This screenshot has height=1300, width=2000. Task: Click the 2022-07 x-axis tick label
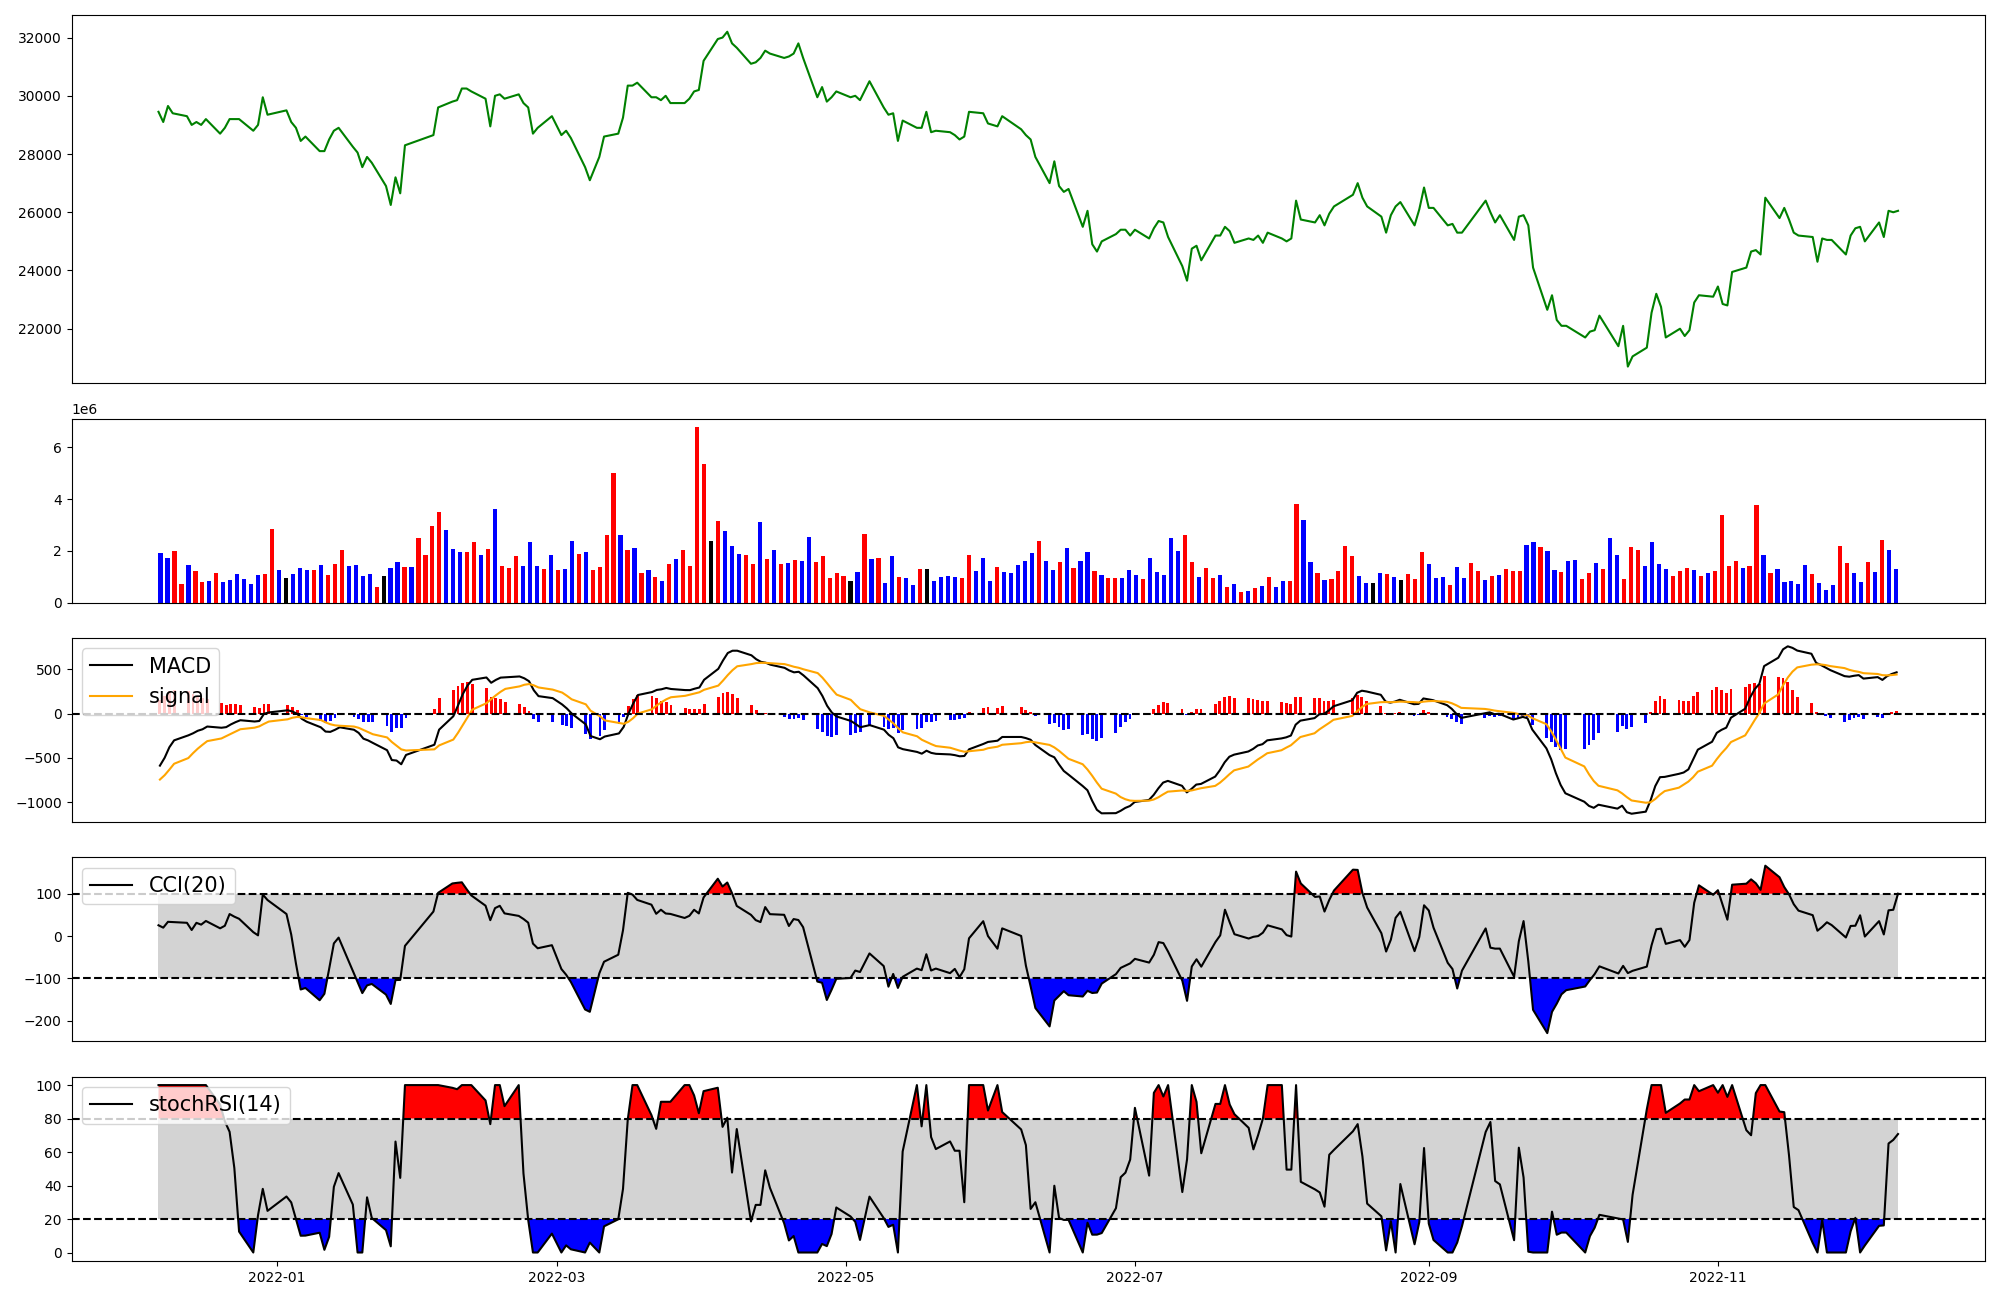1136,1277
